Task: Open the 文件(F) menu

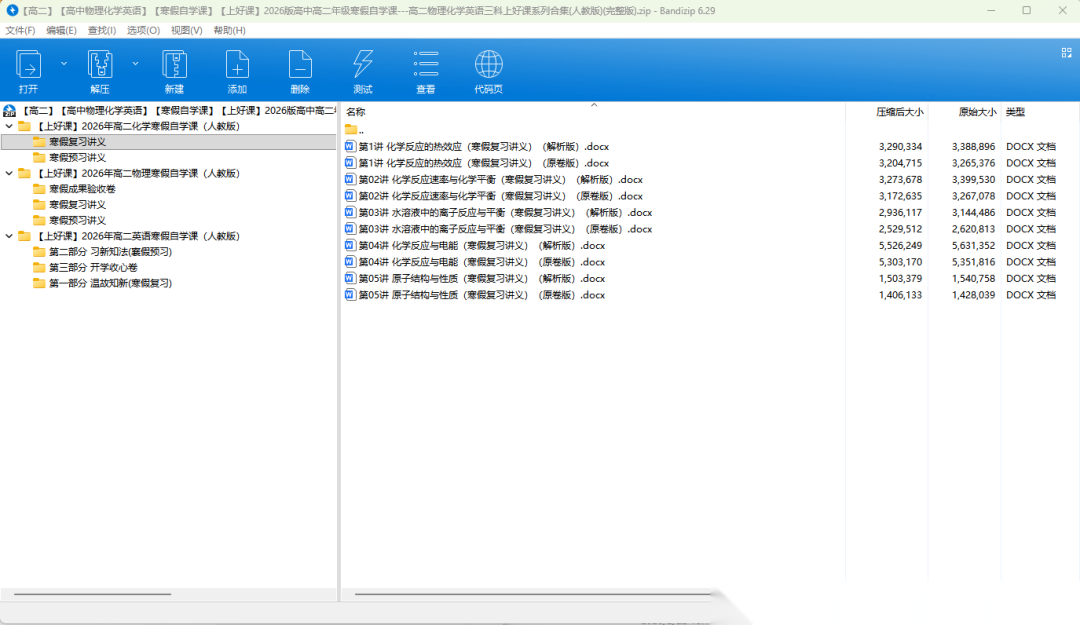Action: [x=20, y=30]
